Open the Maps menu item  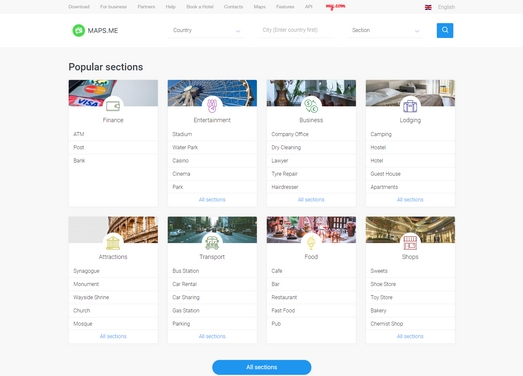click(x=259, y=7)
